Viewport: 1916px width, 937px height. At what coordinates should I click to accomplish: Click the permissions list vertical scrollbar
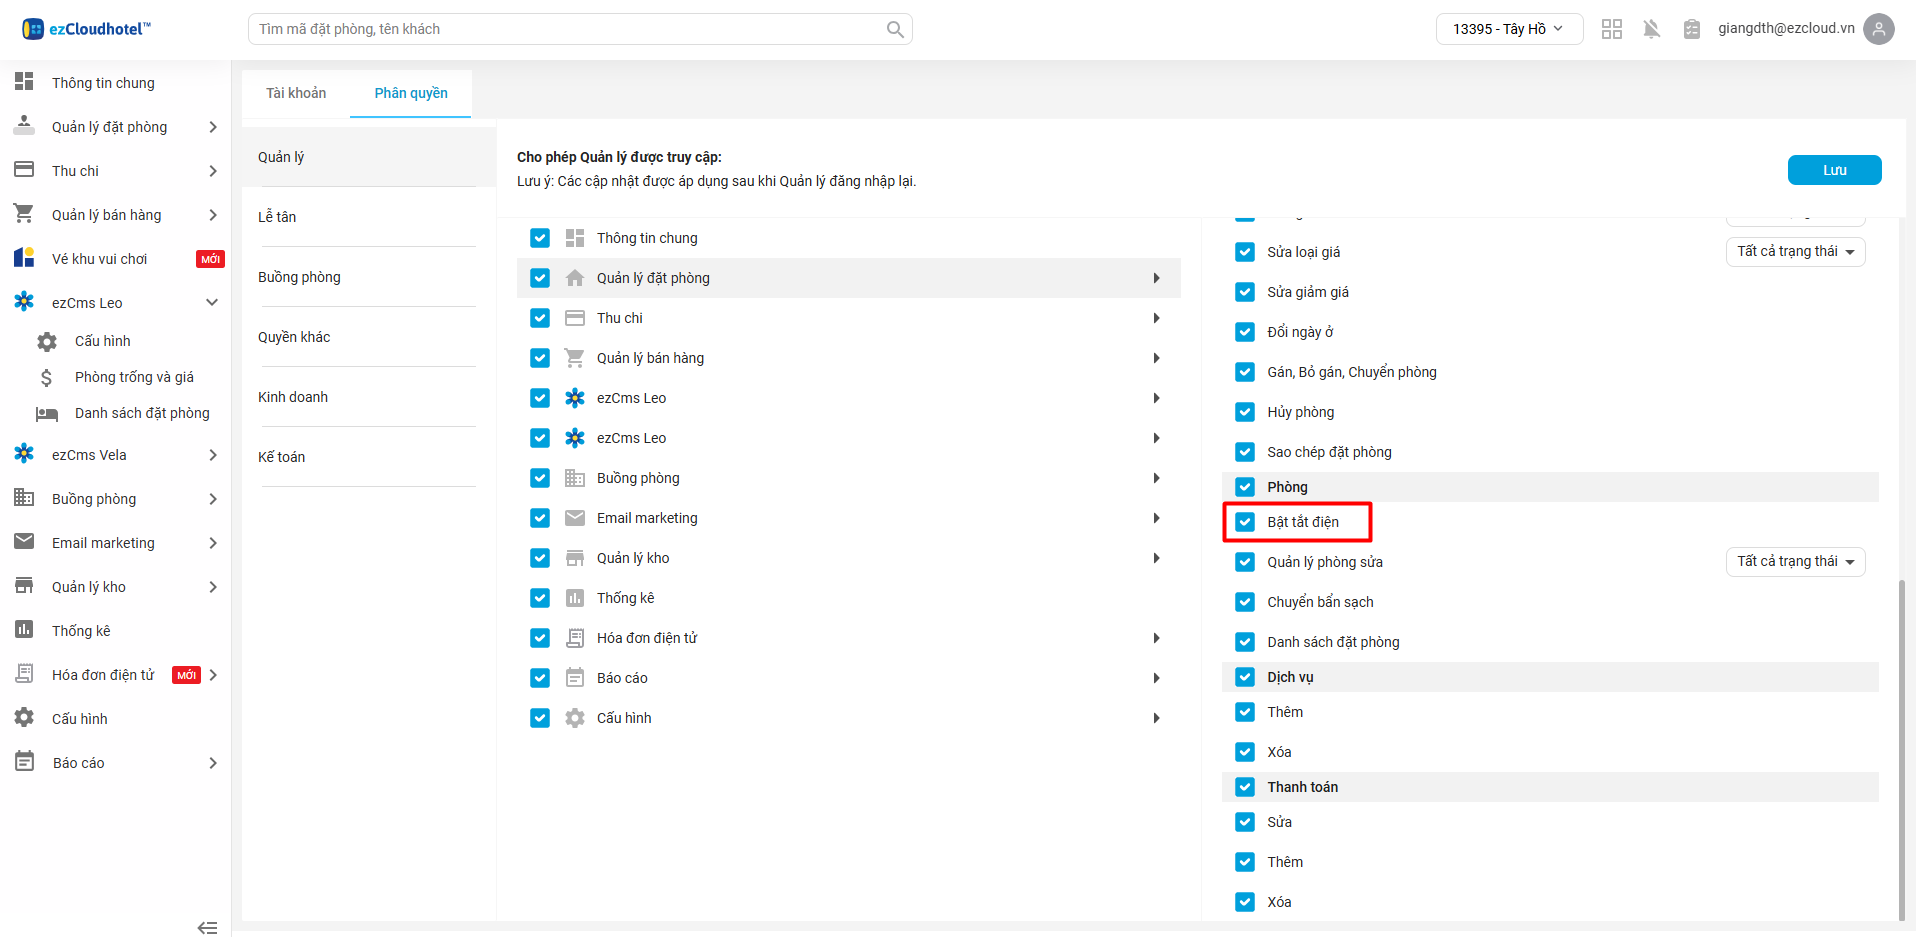click(x=1901, y=750)
